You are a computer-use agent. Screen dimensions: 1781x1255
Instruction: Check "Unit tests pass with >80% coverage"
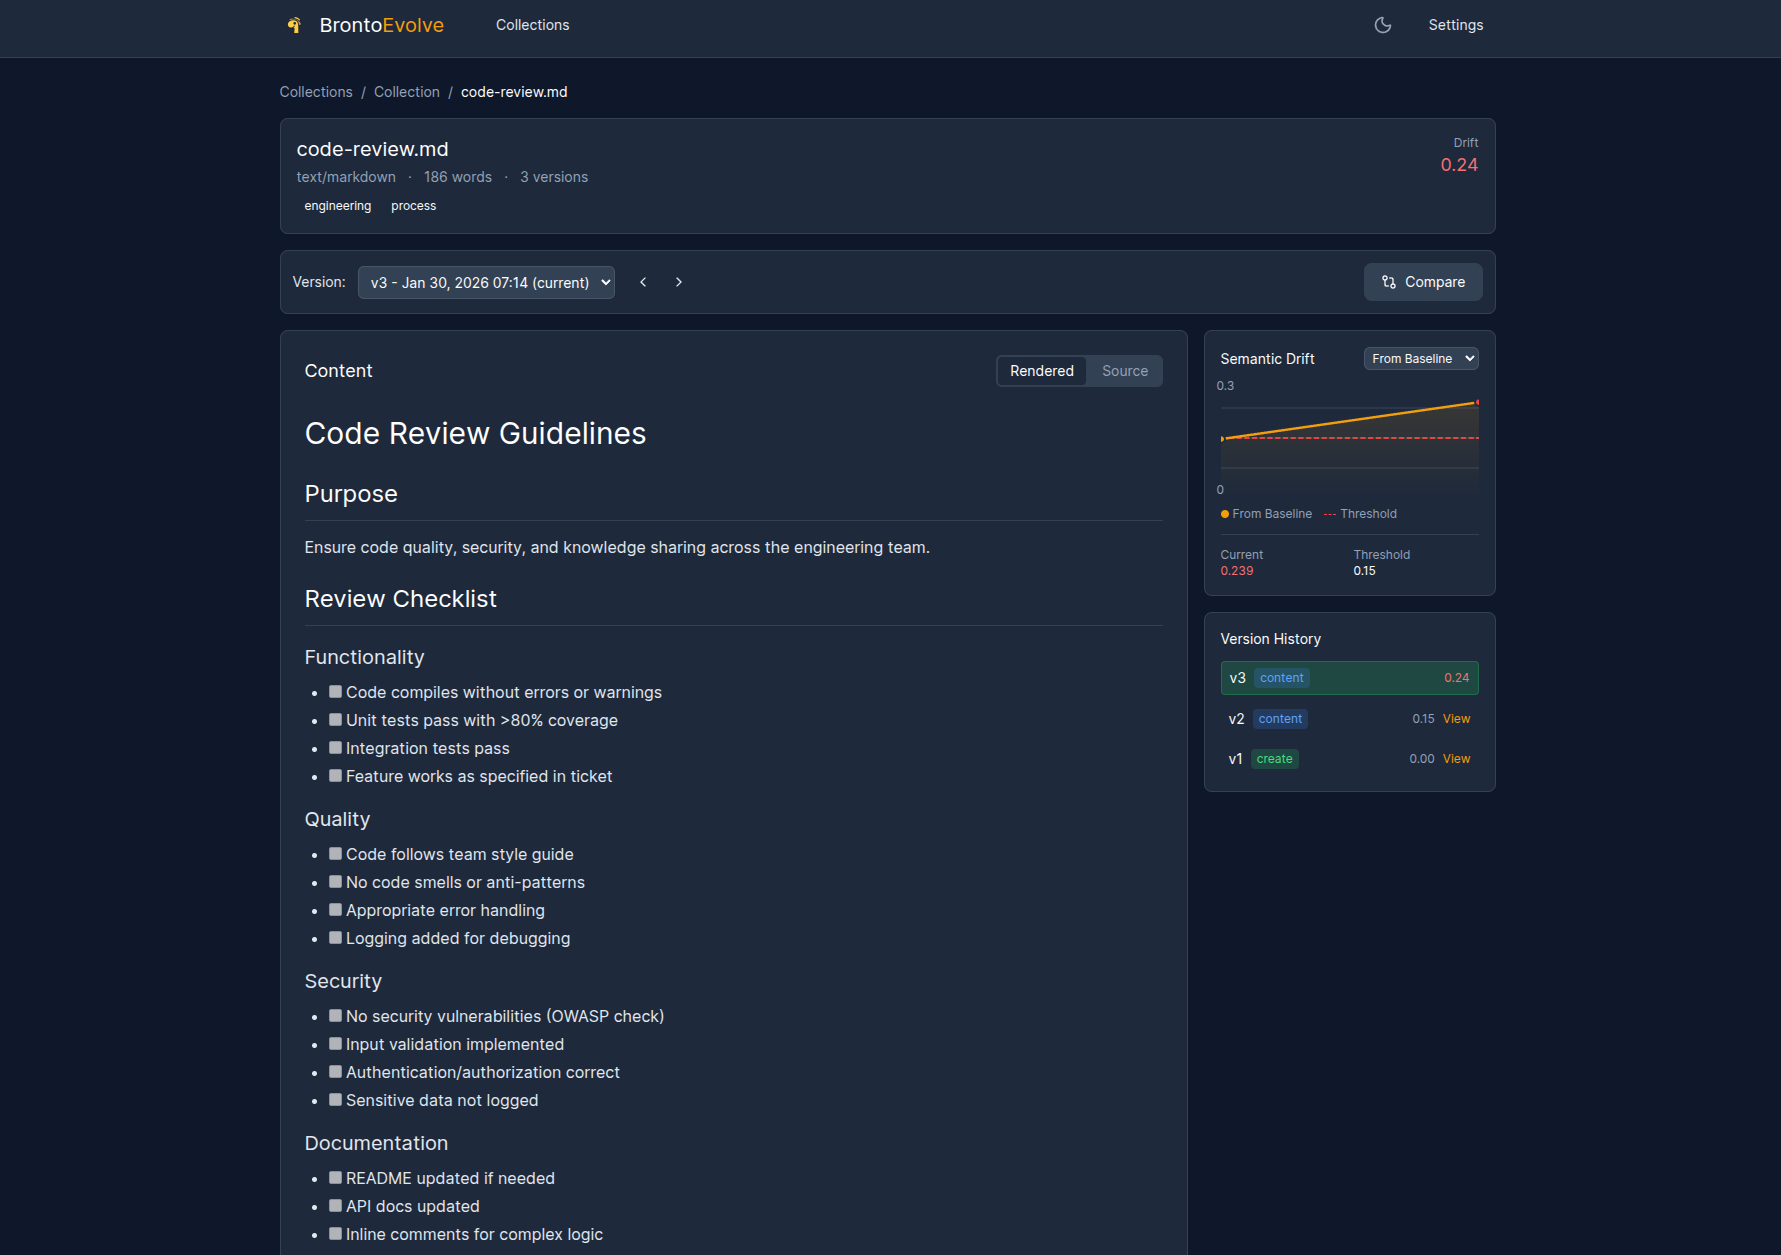[335, 719]
